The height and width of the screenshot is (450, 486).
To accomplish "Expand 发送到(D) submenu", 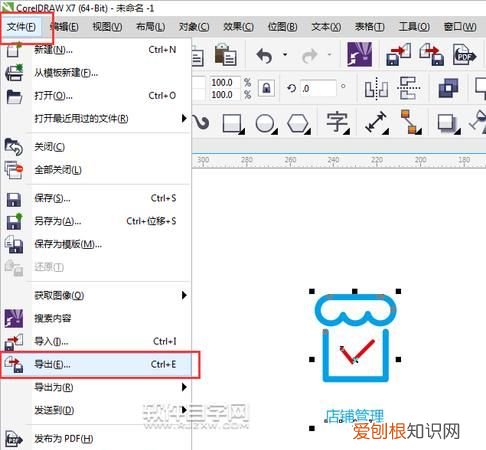I will 97,410.
